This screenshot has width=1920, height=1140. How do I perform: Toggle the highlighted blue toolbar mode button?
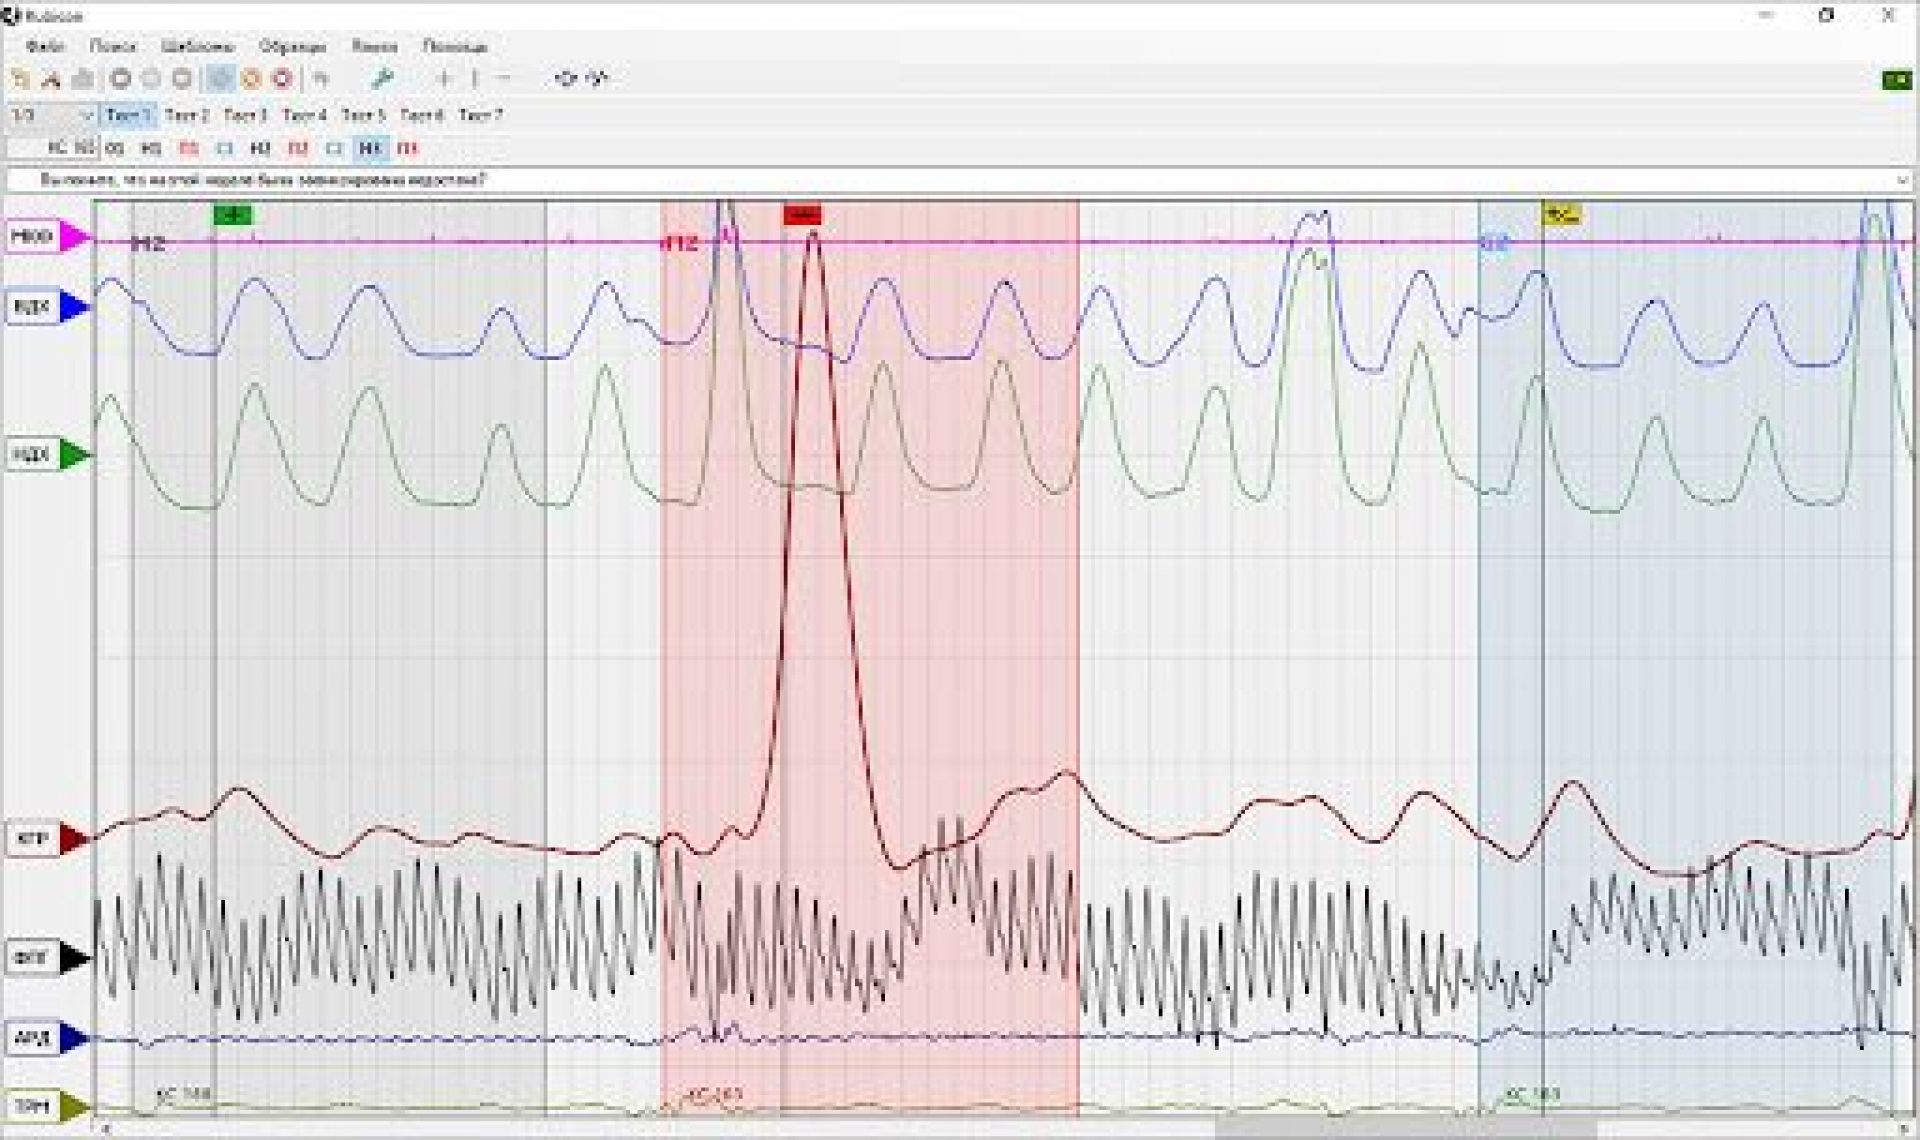coord(220,78)
